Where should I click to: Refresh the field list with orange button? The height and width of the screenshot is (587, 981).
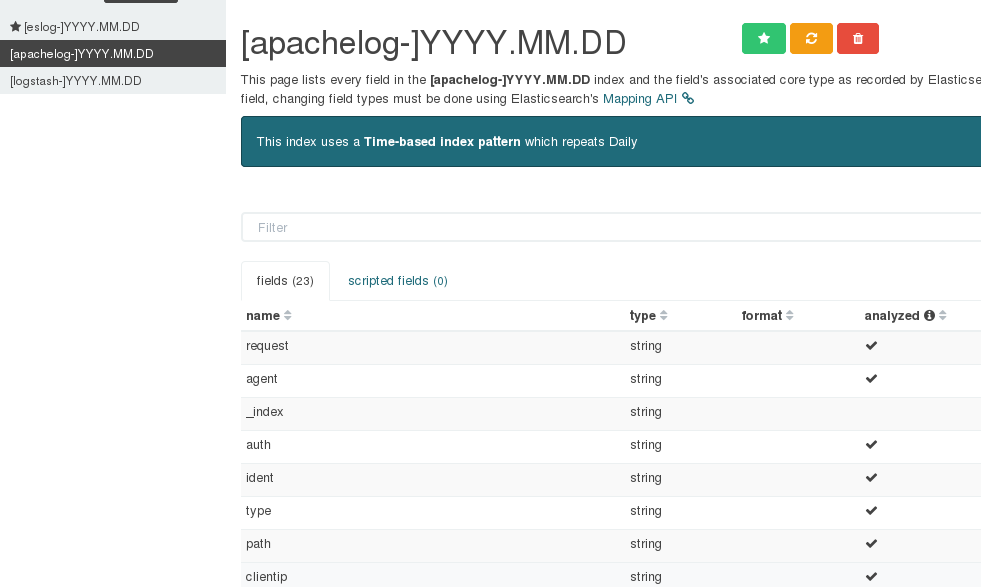(811, 39)
